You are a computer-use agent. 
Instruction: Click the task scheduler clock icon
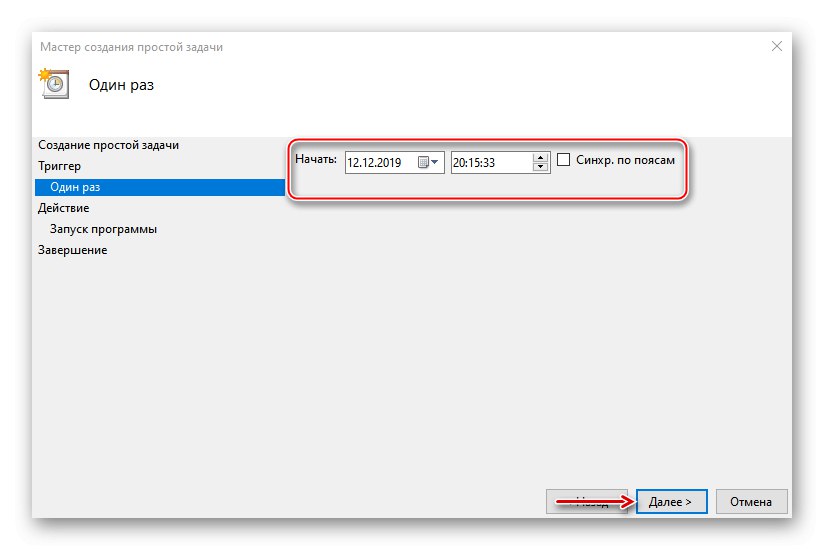click(54, 84)
